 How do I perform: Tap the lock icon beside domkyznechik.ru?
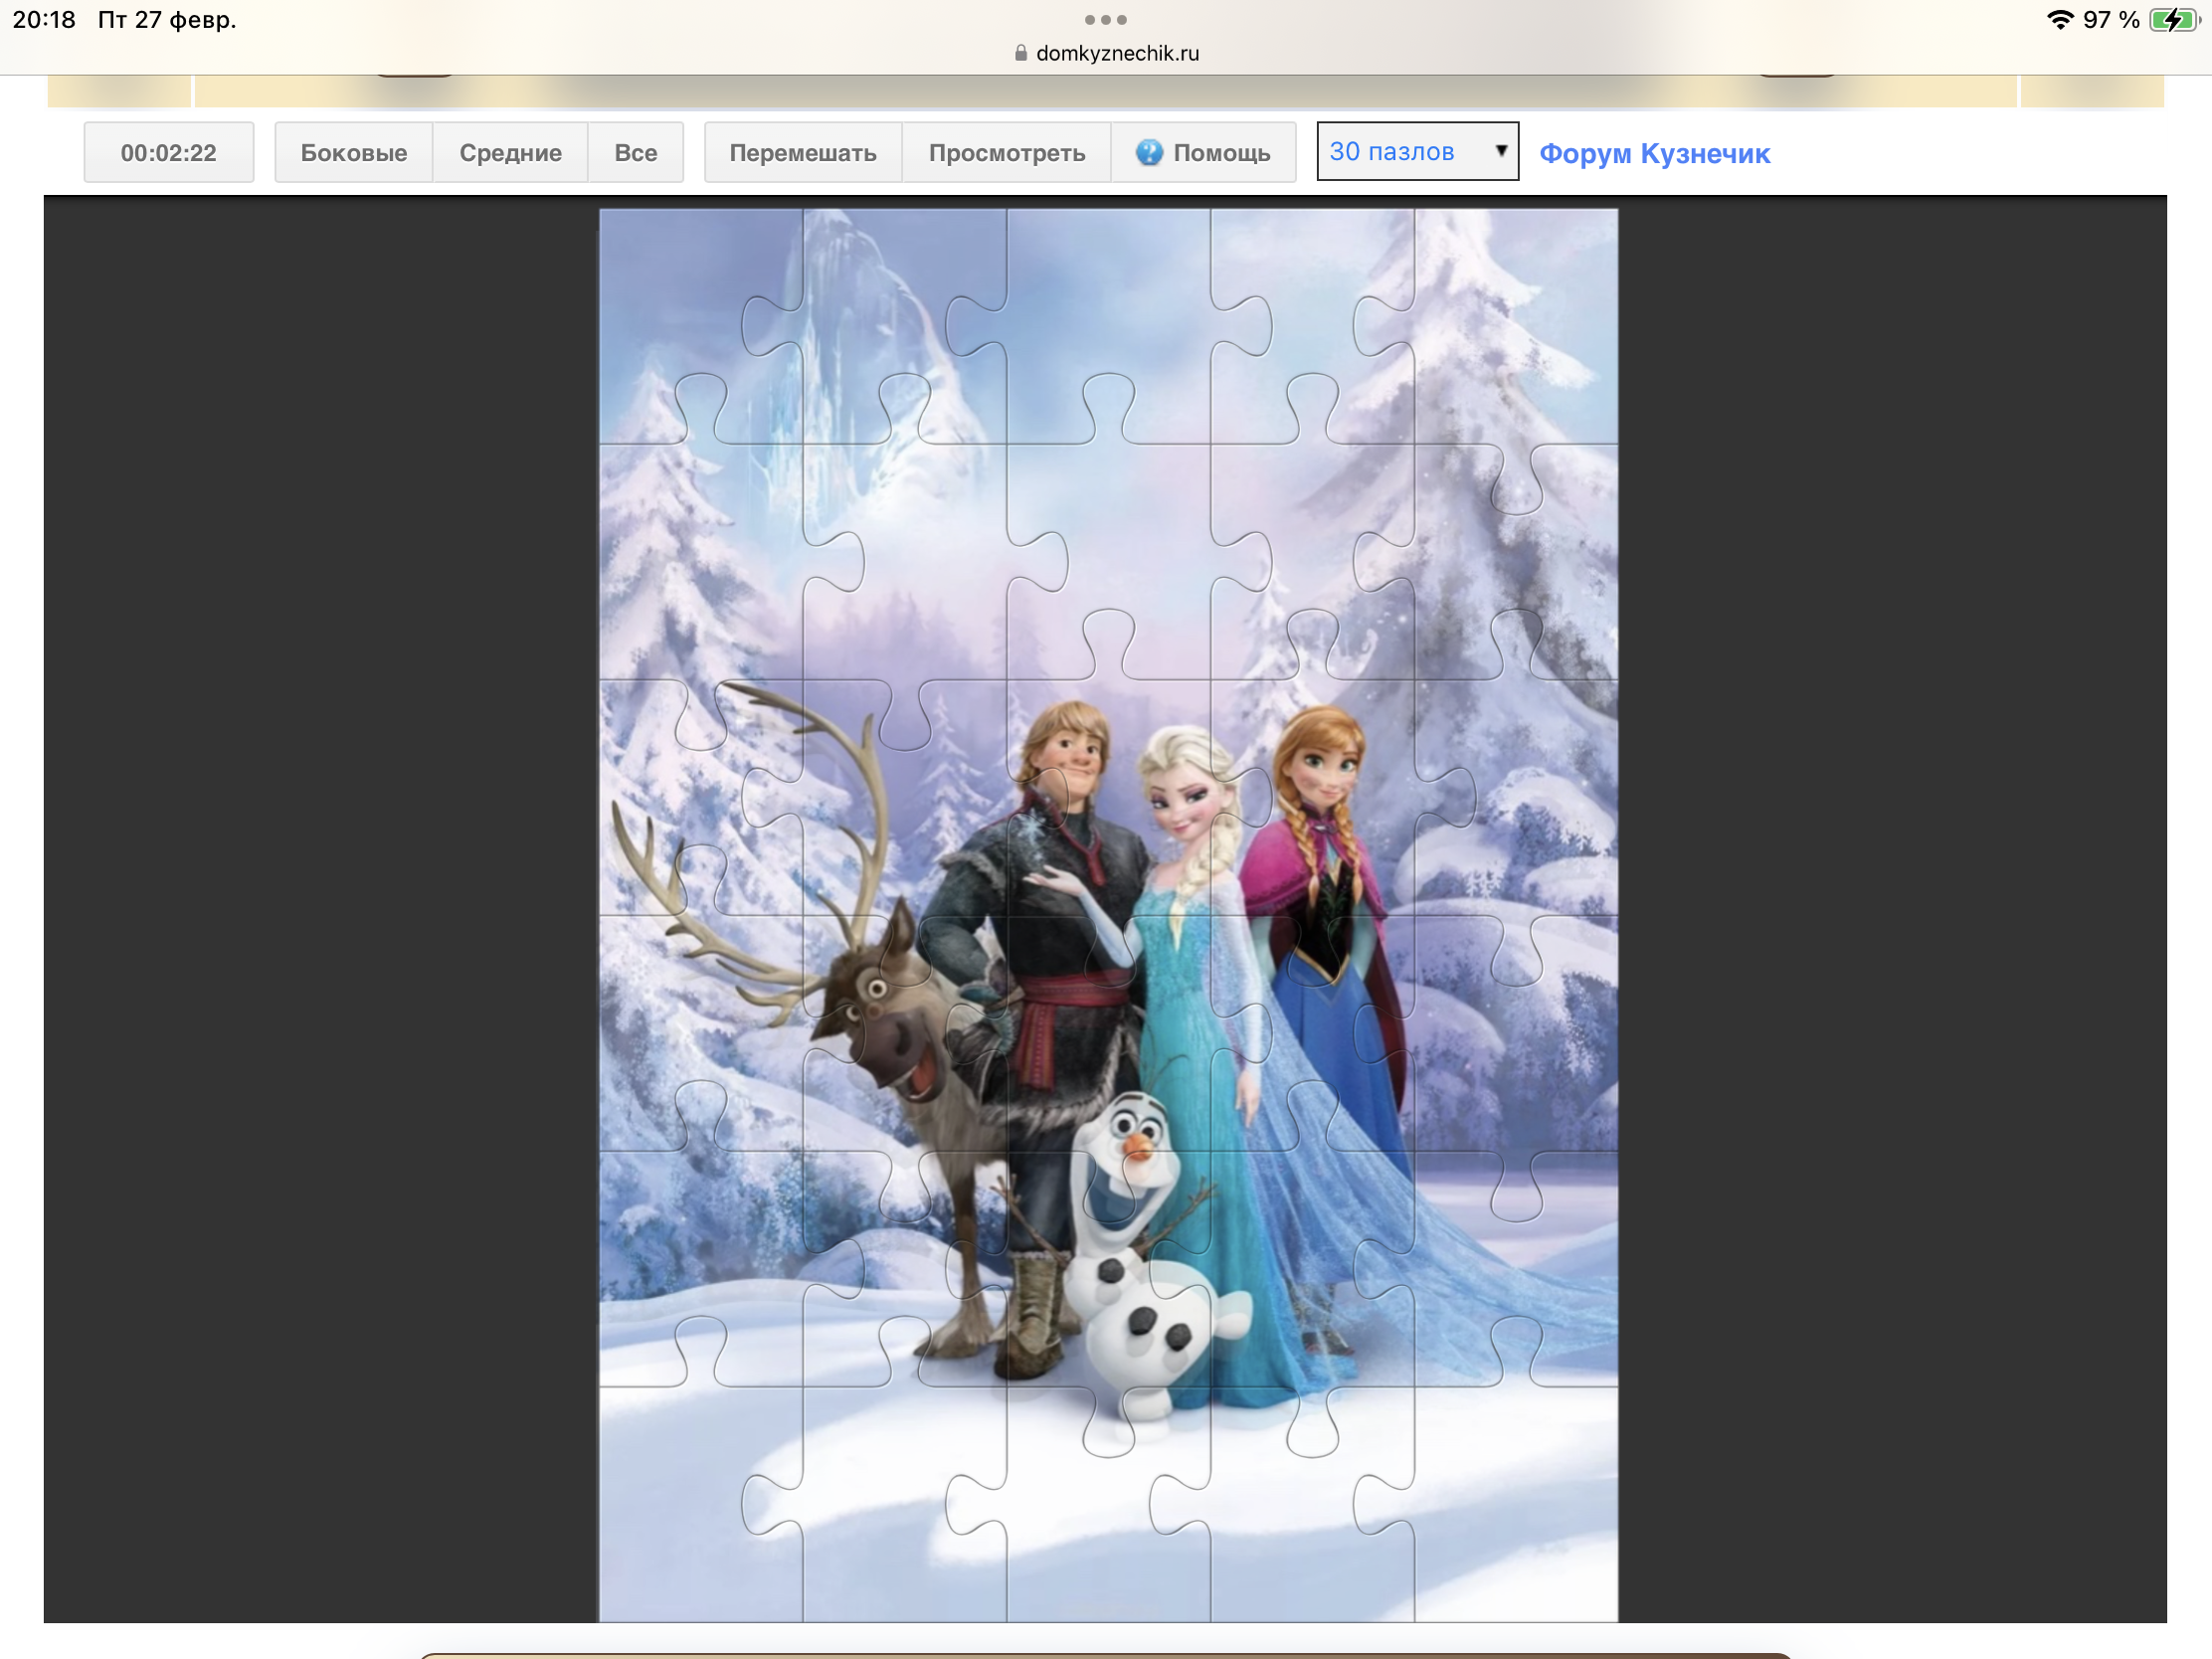(1021, 54)
